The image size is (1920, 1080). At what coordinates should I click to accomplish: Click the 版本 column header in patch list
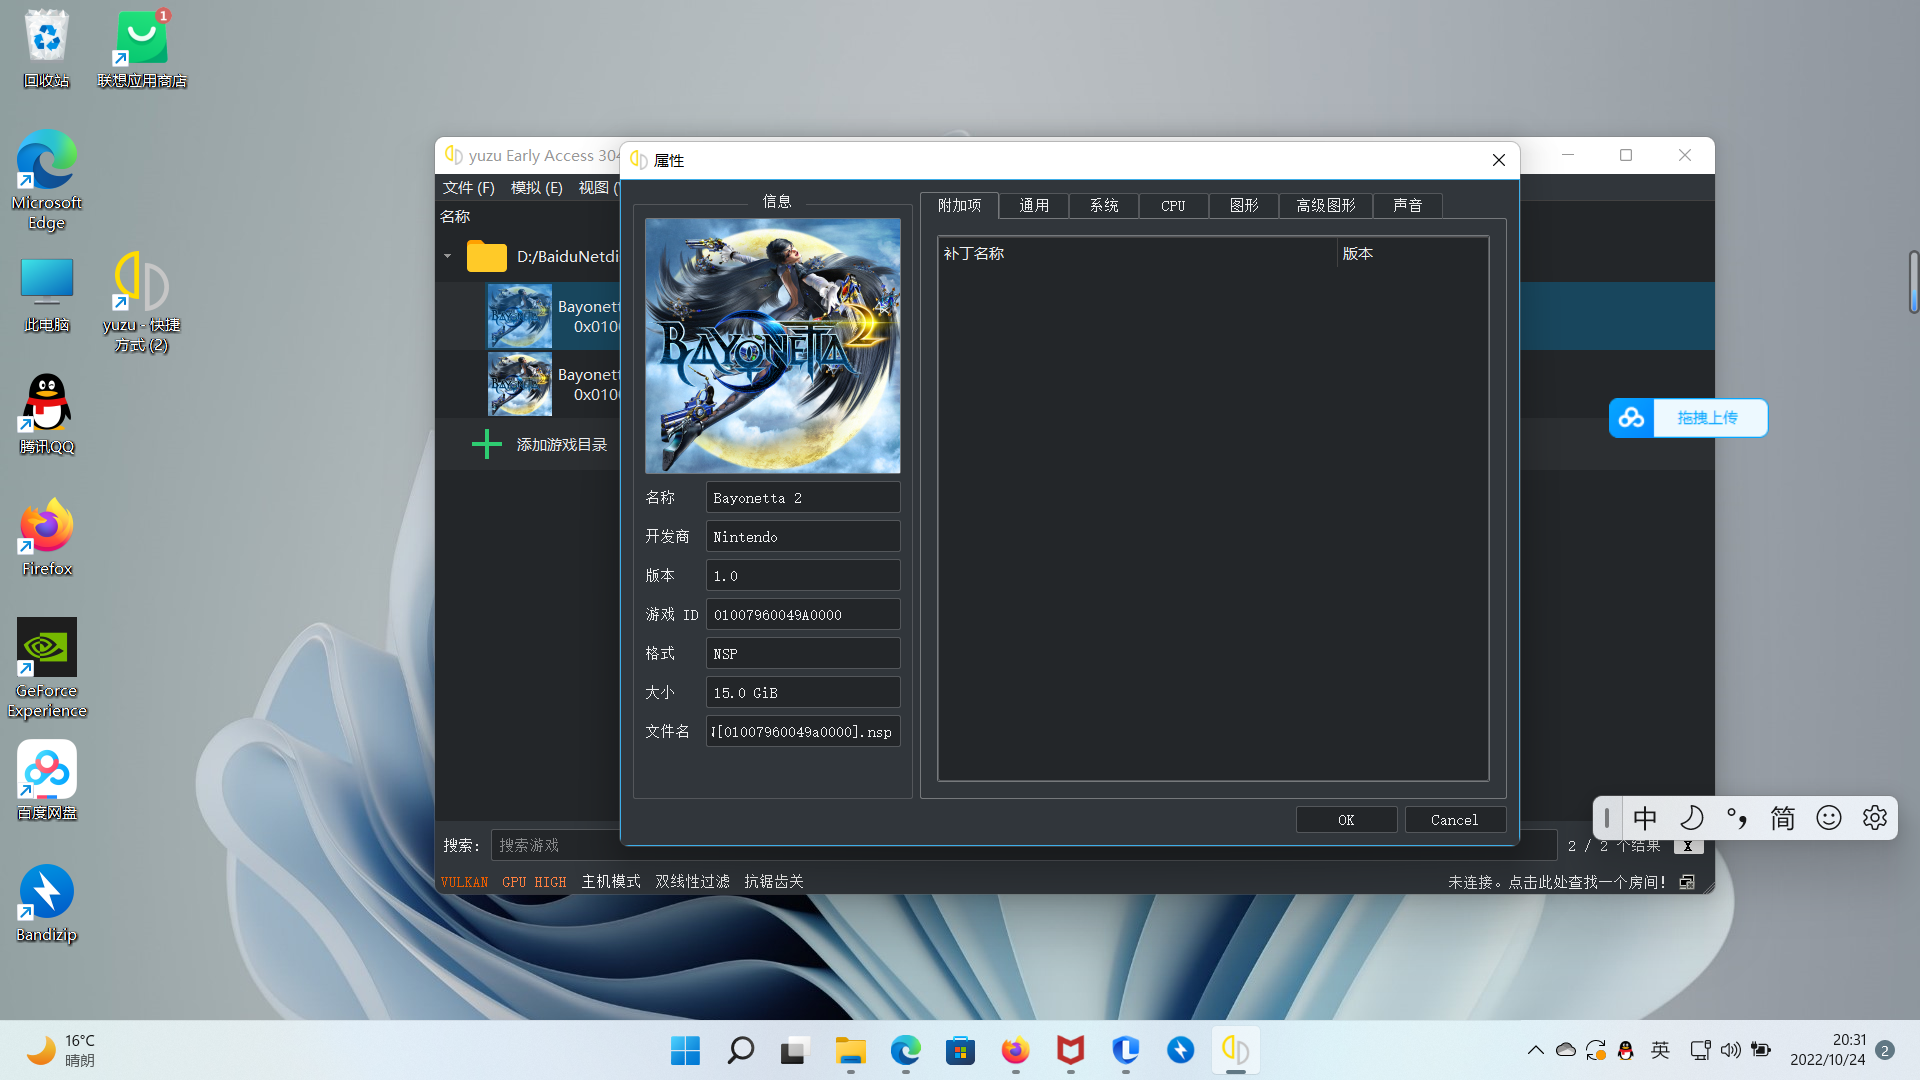tap(1412, 254)
